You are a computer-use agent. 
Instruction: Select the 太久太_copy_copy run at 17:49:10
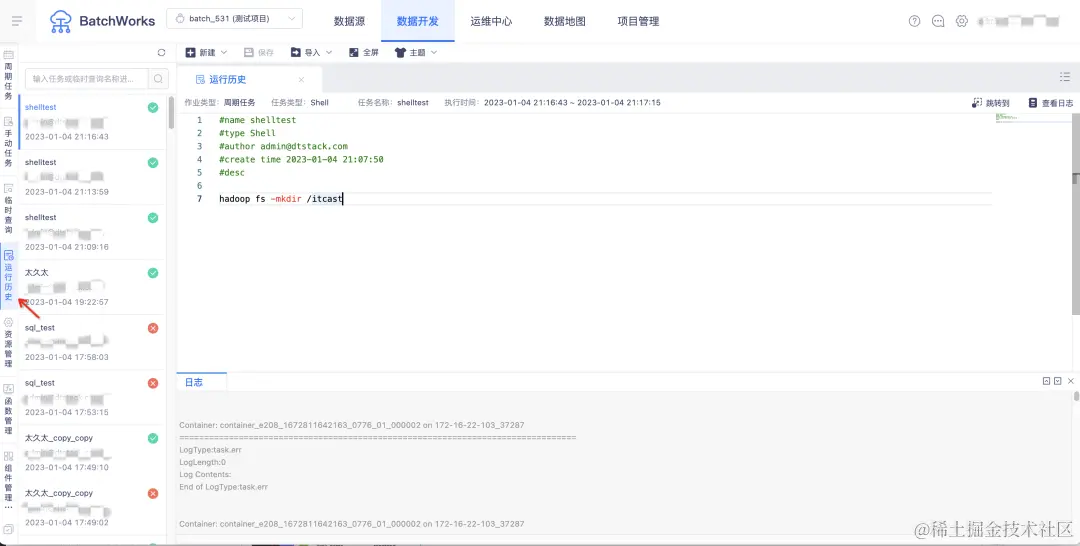tap(92, 452)
